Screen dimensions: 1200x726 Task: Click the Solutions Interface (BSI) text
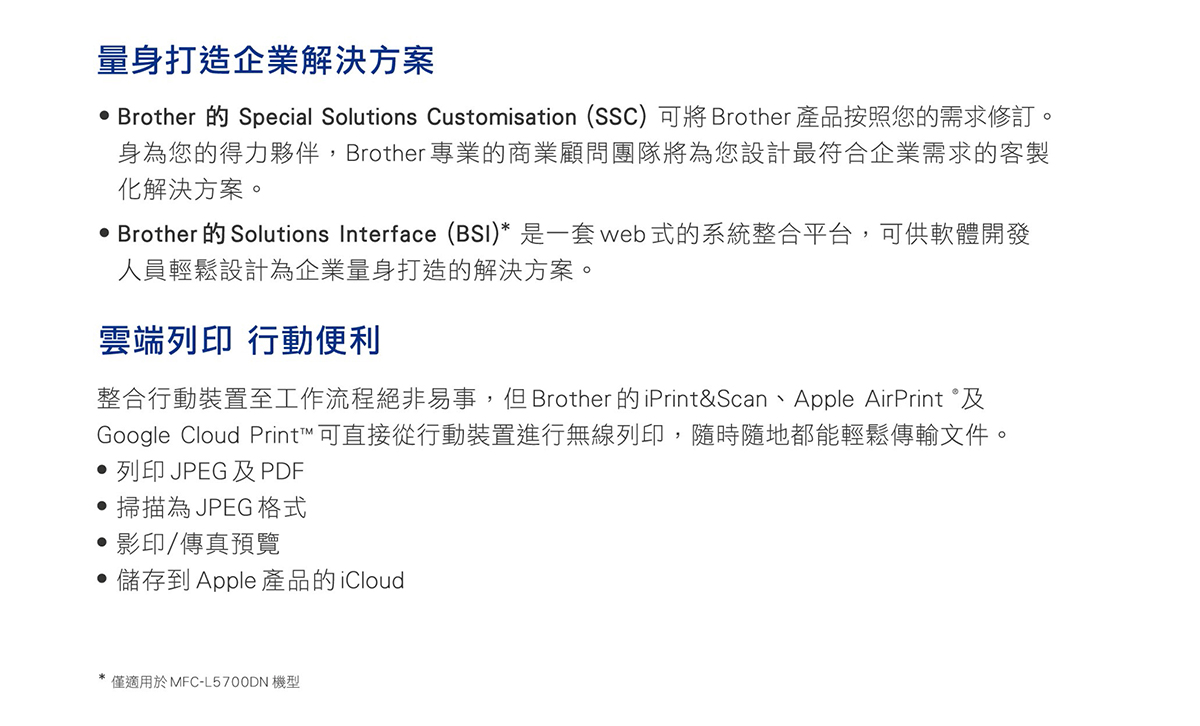(x=364, y=234)
